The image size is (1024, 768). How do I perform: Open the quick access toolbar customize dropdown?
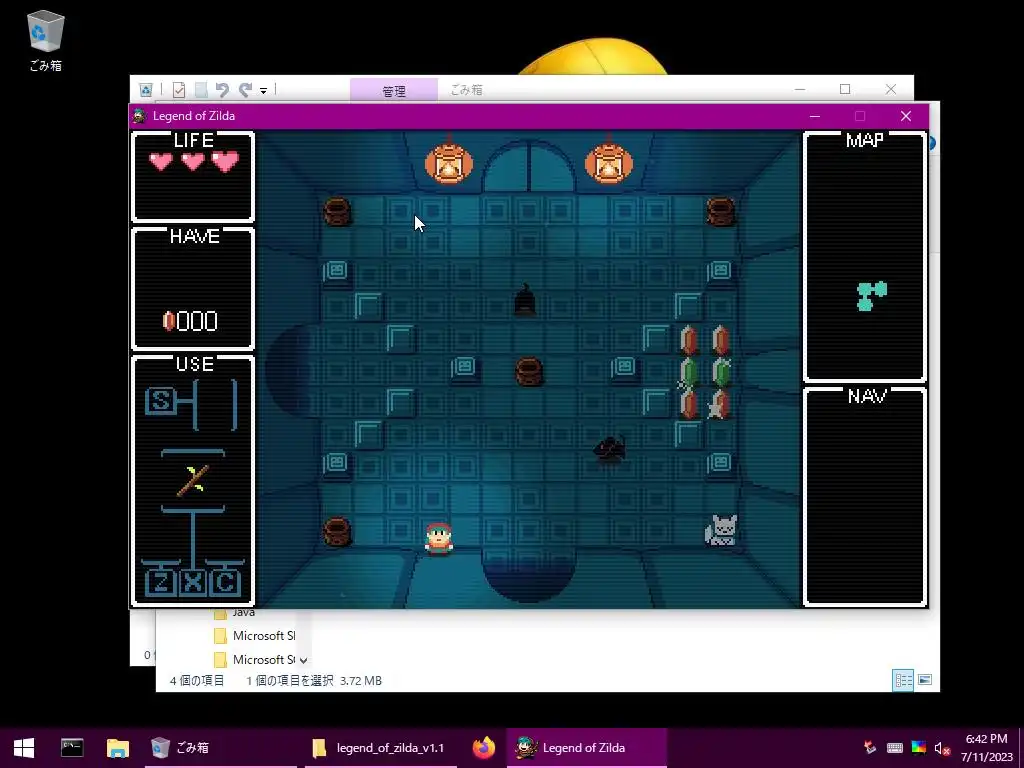pyautogui.click(x=263, y=90)
